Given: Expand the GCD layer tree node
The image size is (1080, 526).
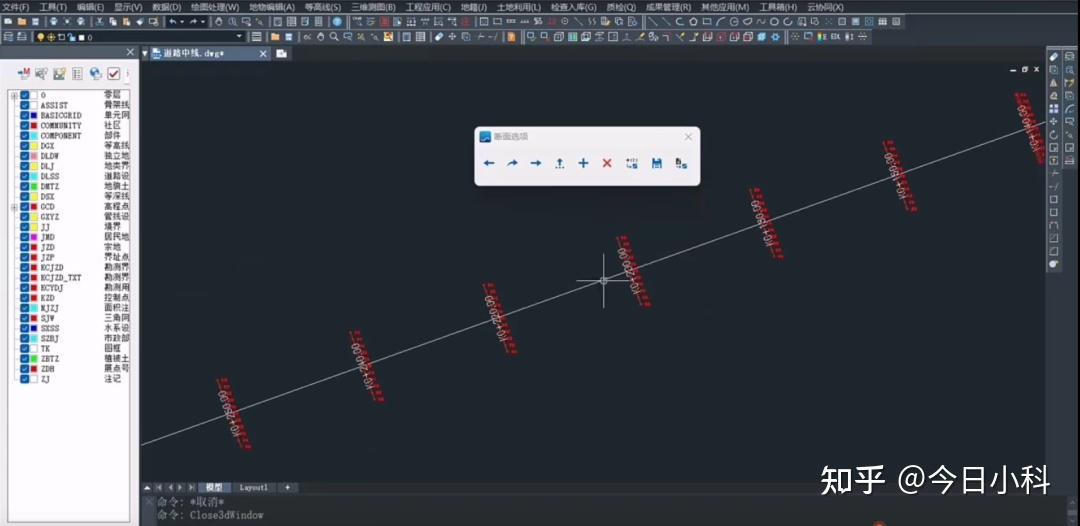Looking at the screenshot, I should click(14, 207).
